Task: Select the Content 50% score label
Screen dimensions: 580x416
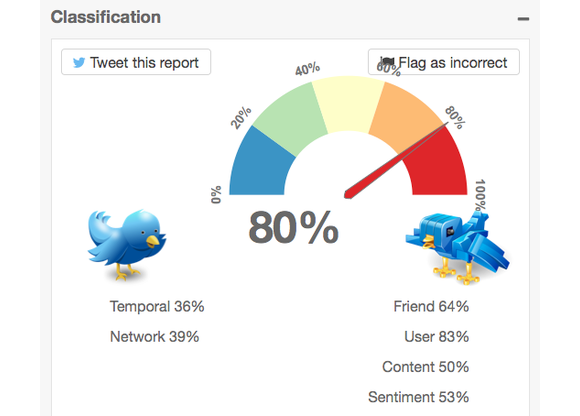Action: [x=425, y=367]
